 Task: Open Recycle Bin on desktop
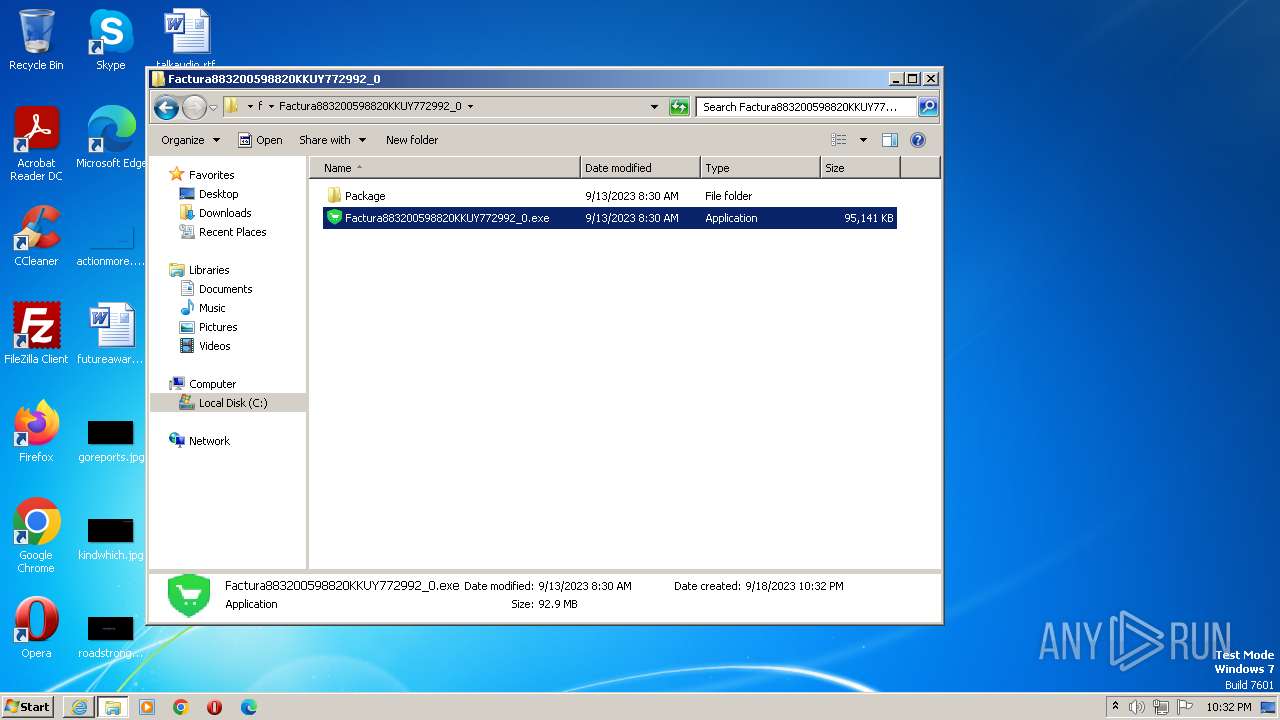(36, 41)
